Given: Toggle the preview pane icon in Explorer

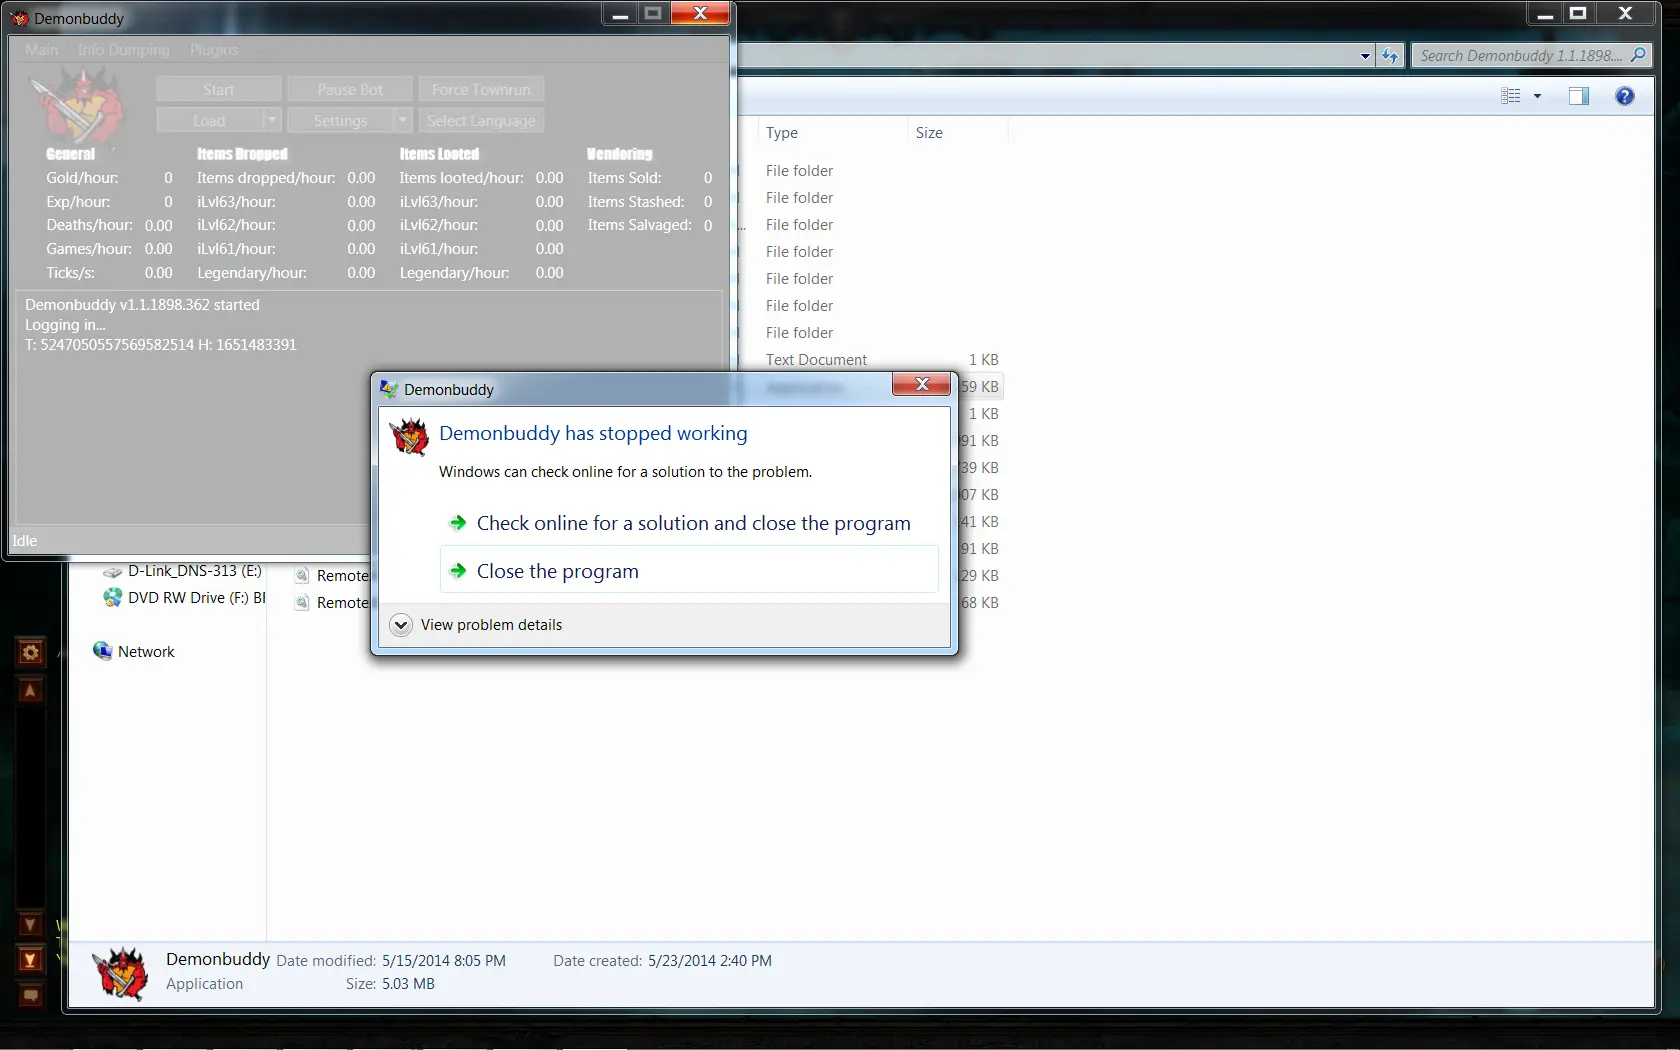Looking at the screenshot, I should [x=1579, y=96].
